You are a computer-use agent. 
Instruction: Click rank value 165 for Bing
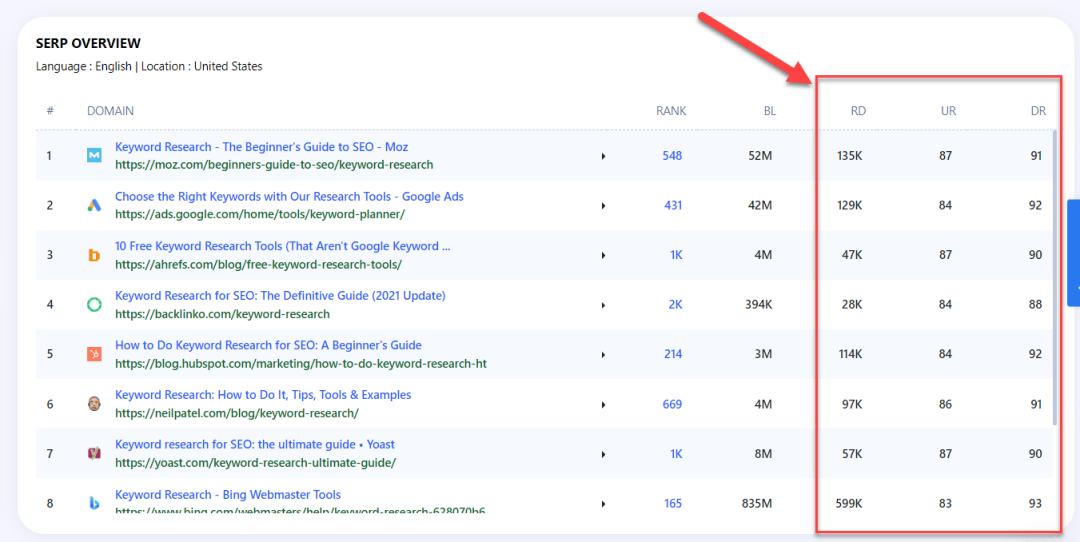coord(673,503)
